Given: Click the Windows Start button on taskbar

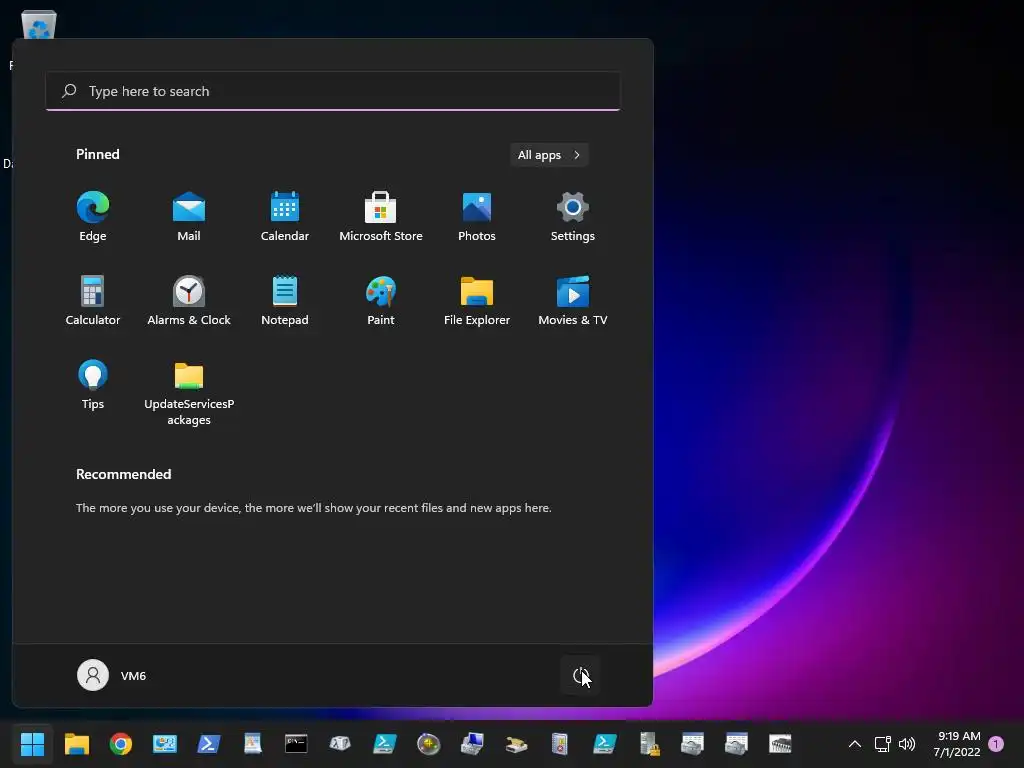Looking at the screenshot, I should click(32, 744).
